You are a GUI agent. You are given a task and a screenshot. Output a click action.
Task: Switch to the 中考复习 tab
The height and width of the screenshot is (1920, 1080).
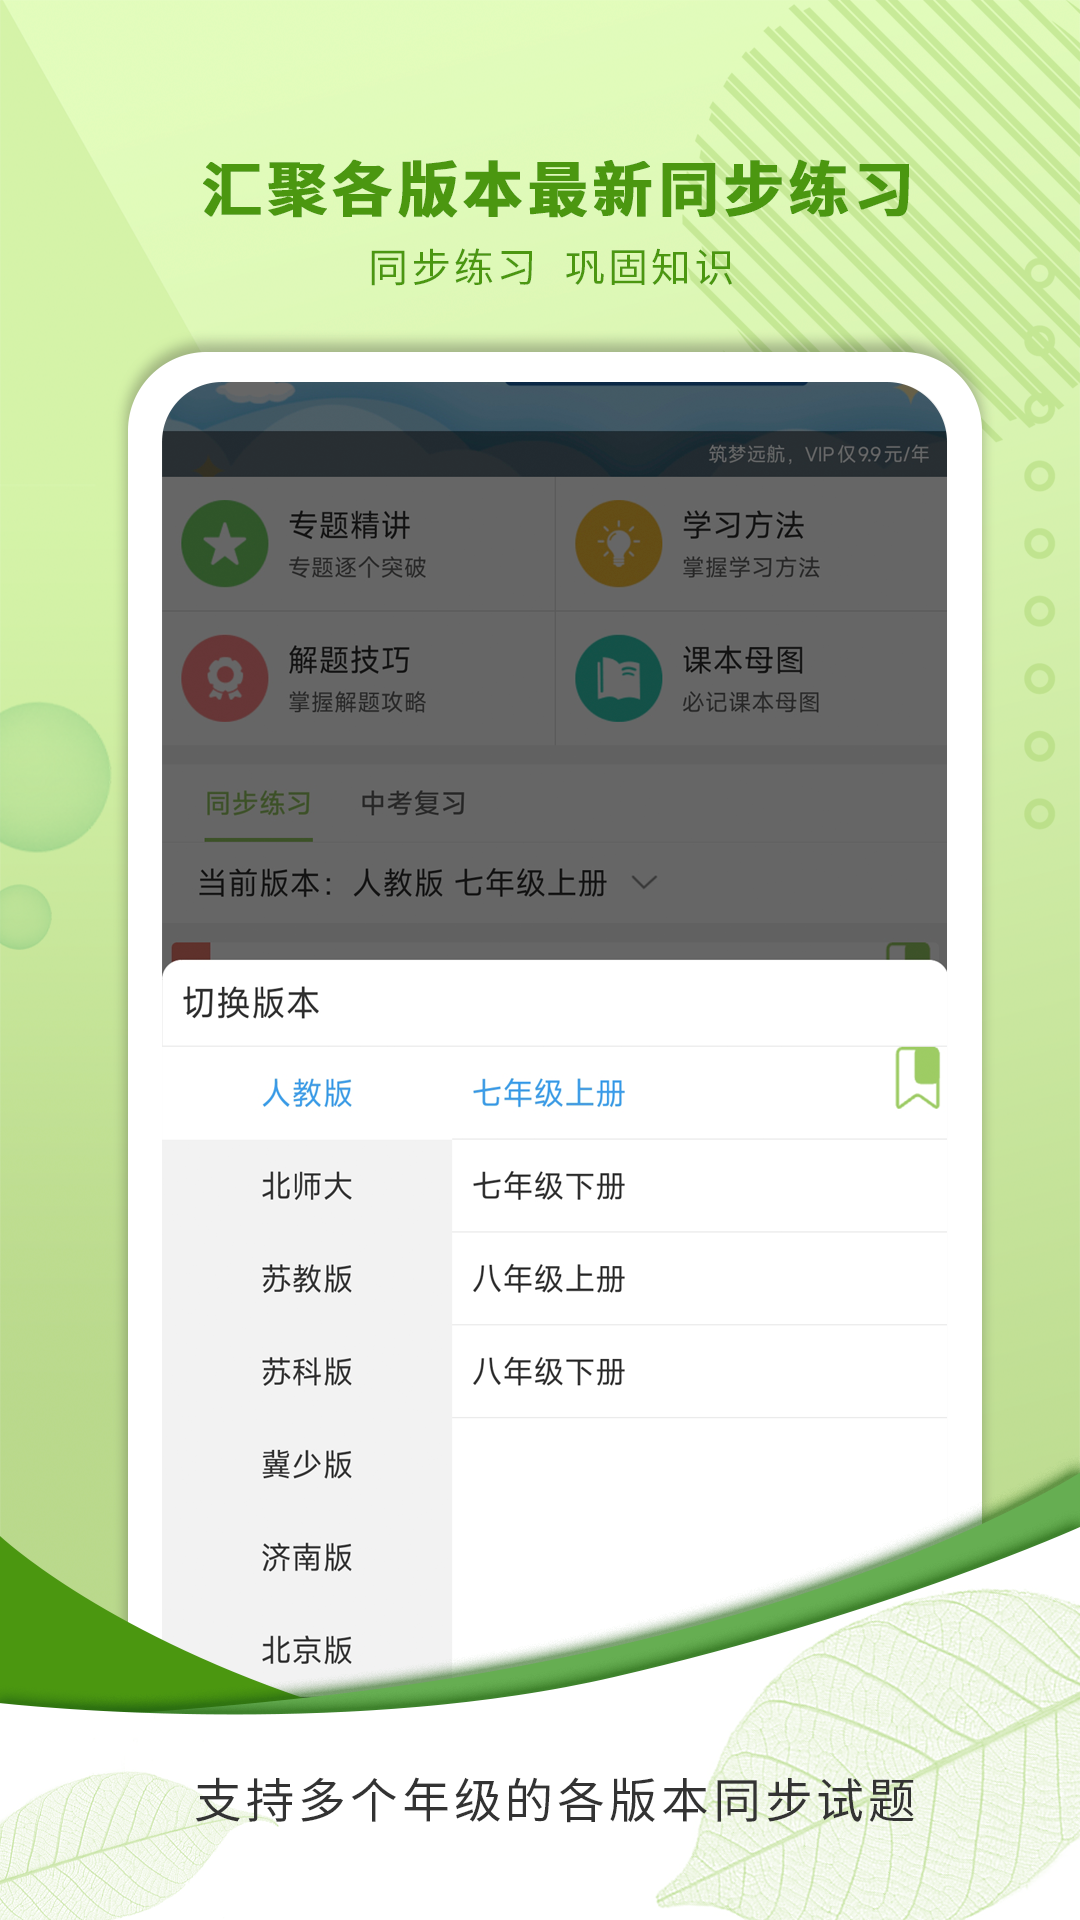click(x=413, y=803)
